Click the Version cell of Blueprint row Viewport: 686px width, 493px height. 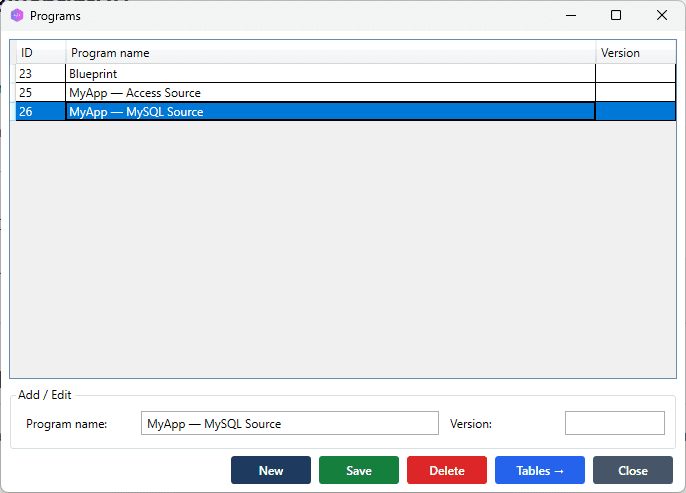[636, 73]
